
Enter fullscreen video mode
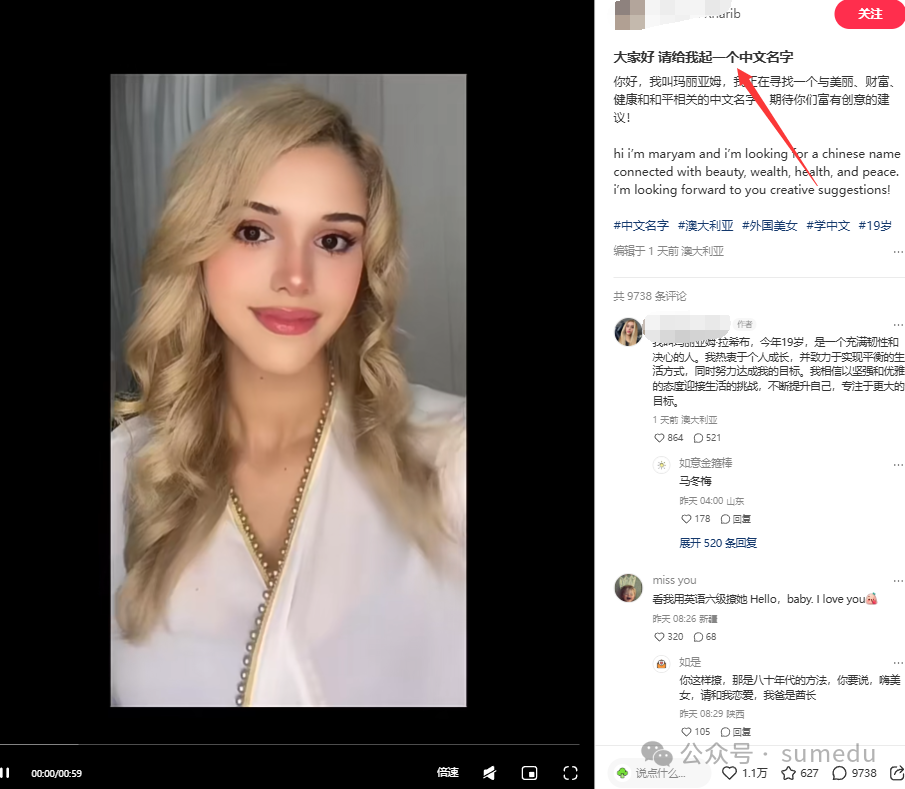pyautogui.click(x=570, y=773)
